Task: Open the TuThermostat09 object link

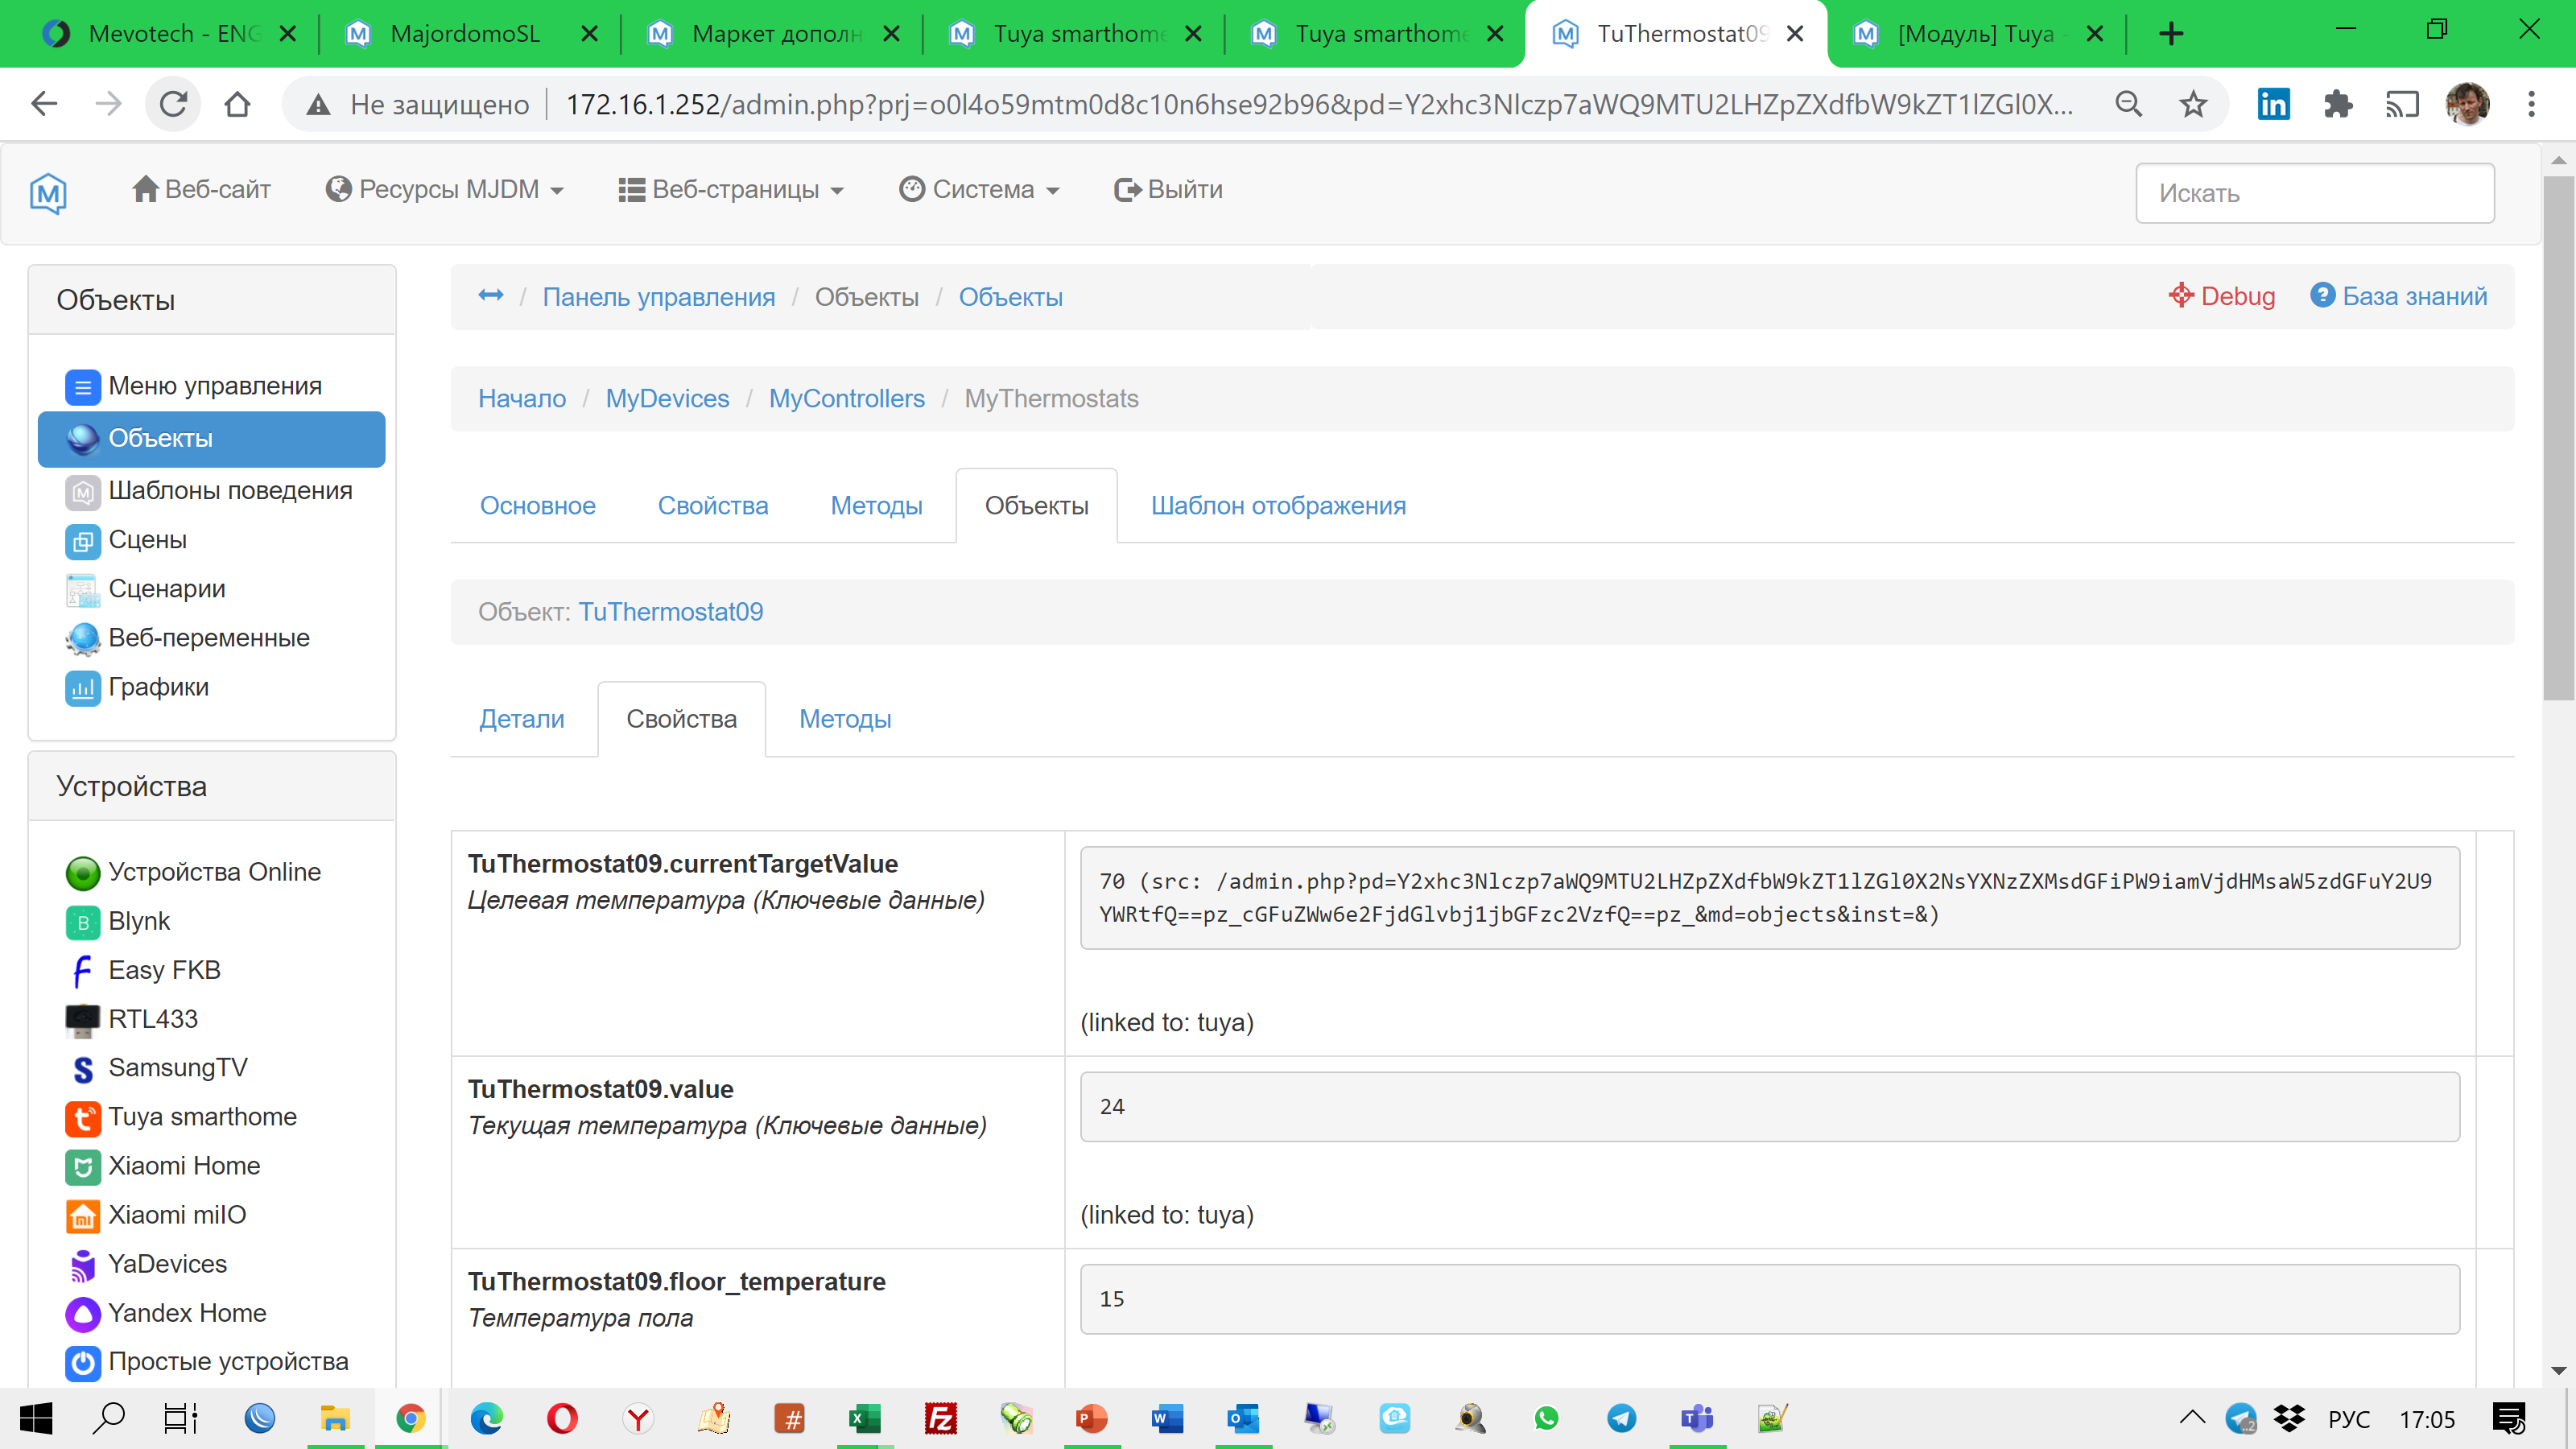Action: coord(670,612)
